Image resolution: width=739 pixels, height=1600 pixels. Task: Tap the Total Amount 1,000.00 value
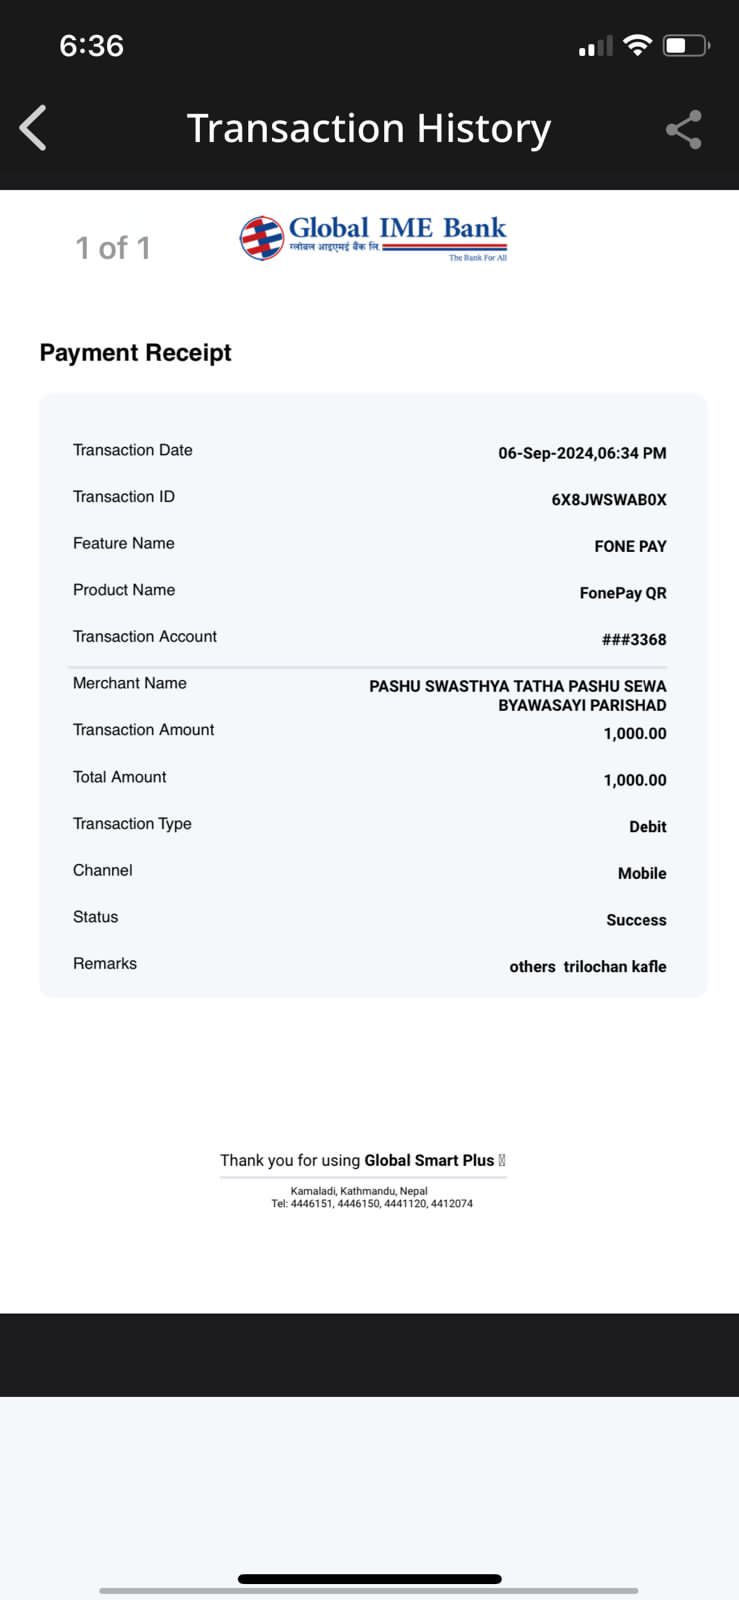[x=635, y=780]
